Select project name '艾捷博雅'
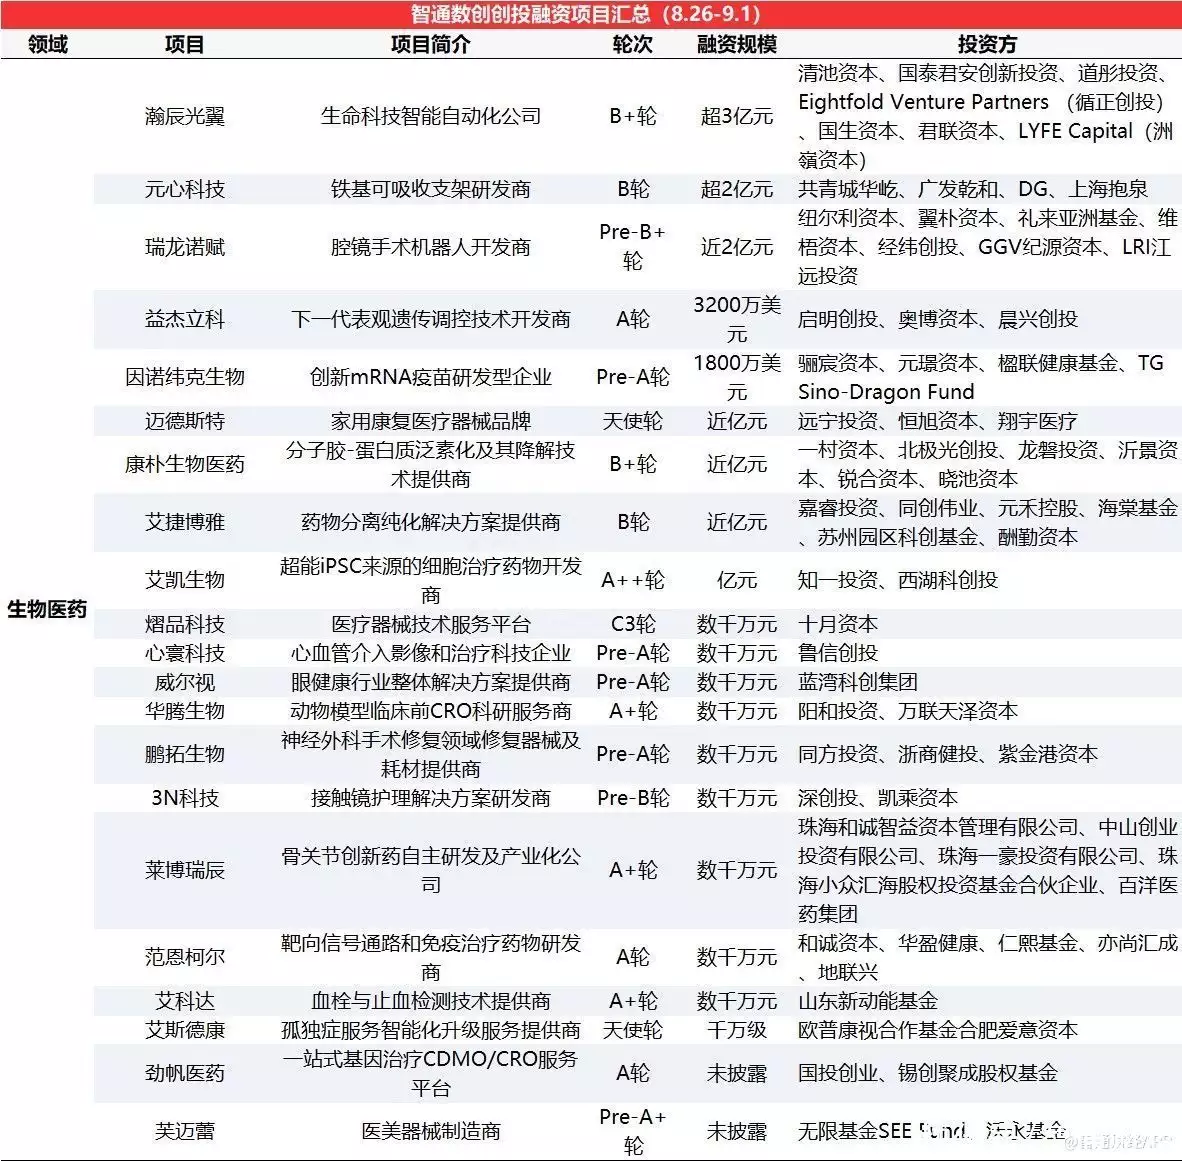 185,522
